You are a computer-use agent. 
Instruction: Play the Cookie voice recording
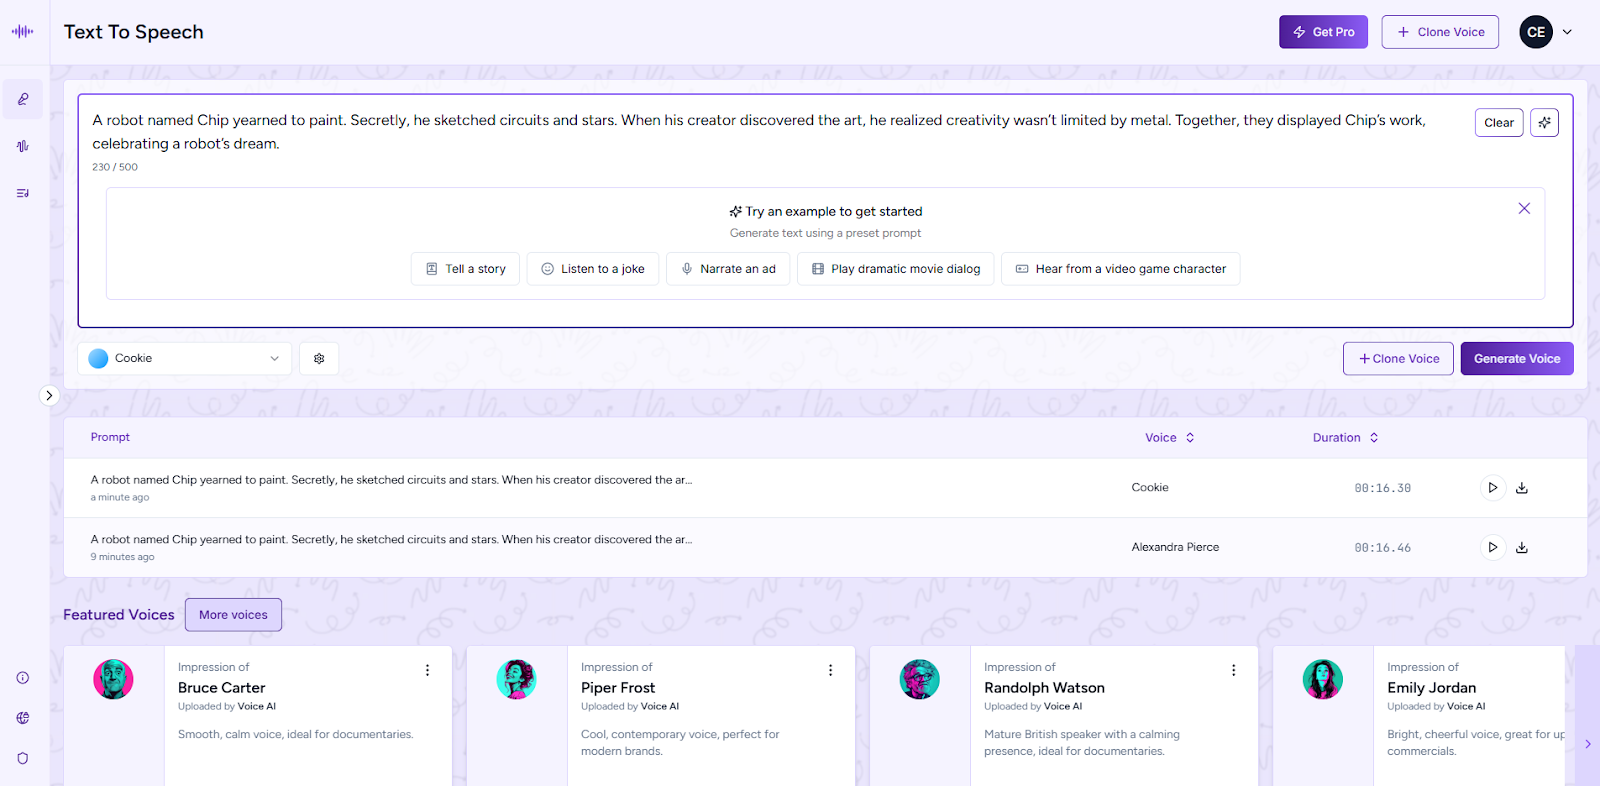point(1493,488)
